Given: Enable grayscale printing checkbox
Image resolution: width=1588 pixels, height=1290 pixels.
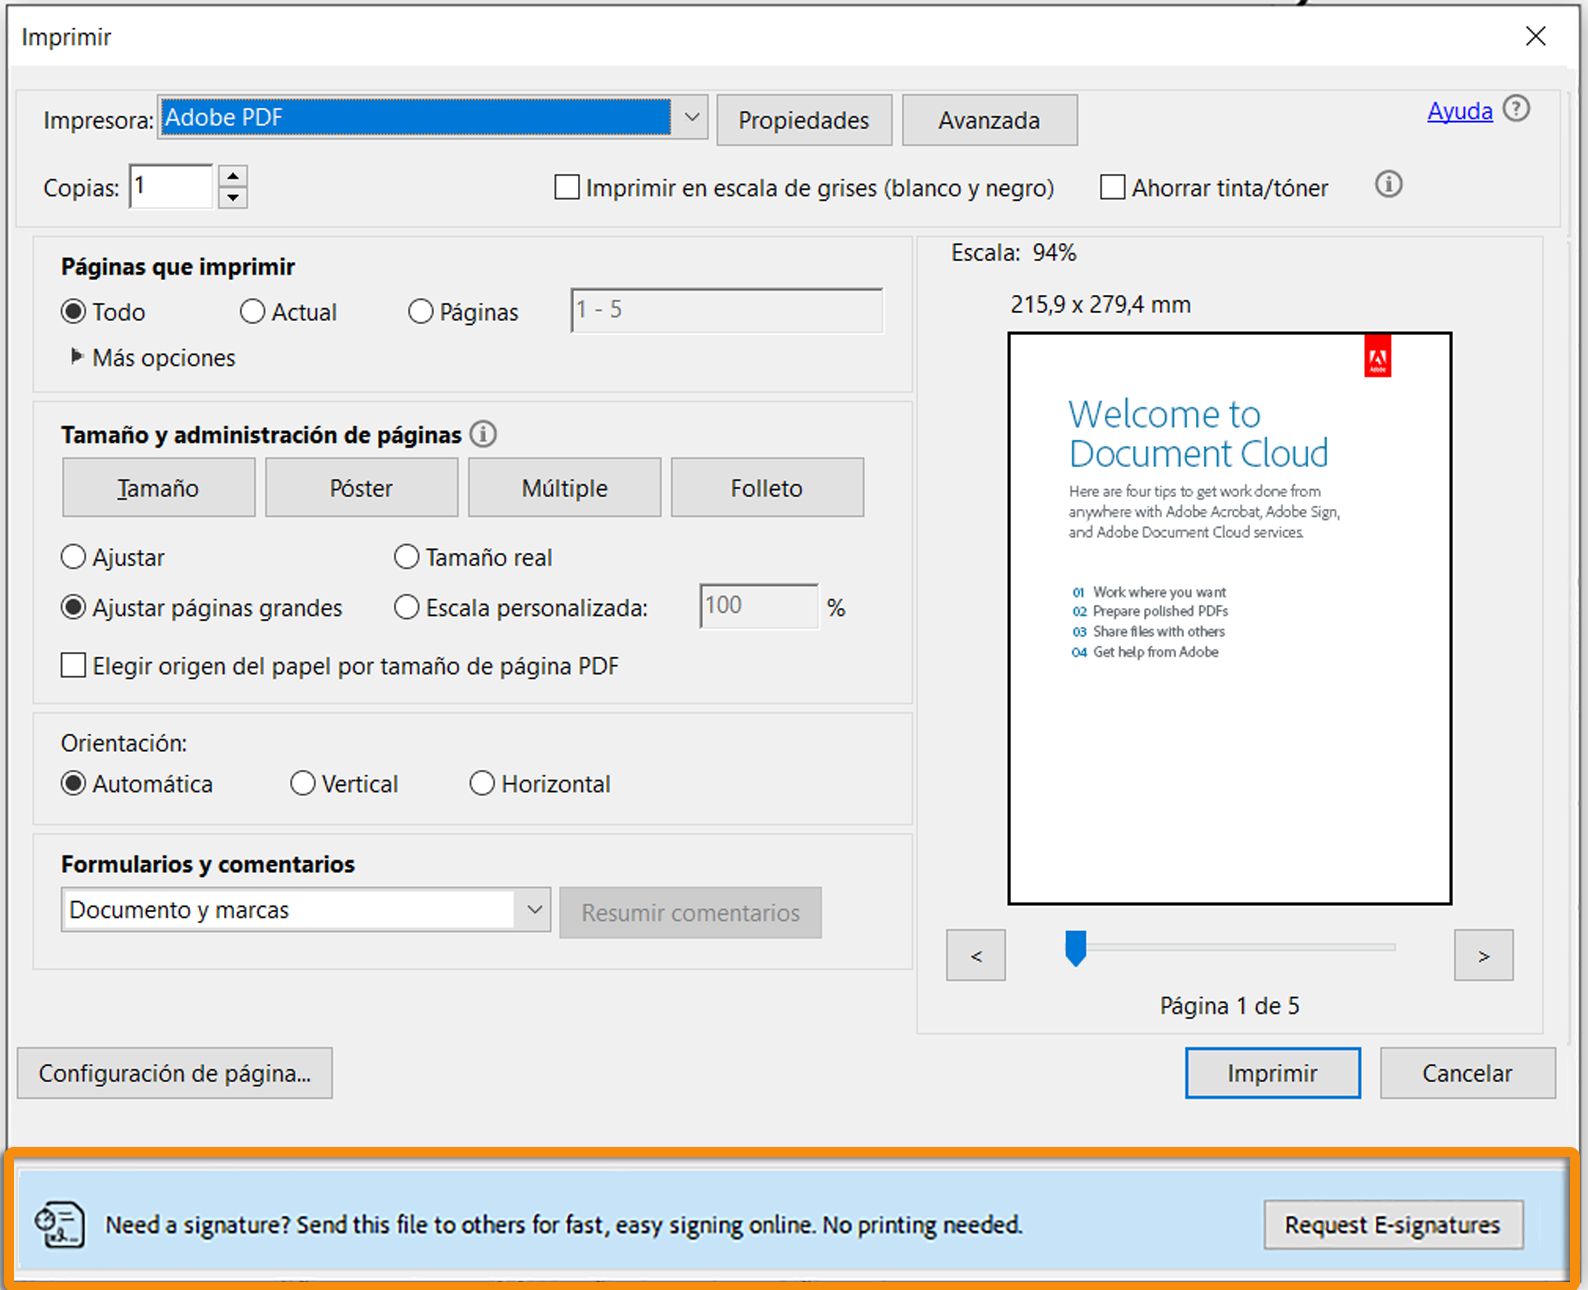Looking at the screenshot, I should tap(567, 187).
